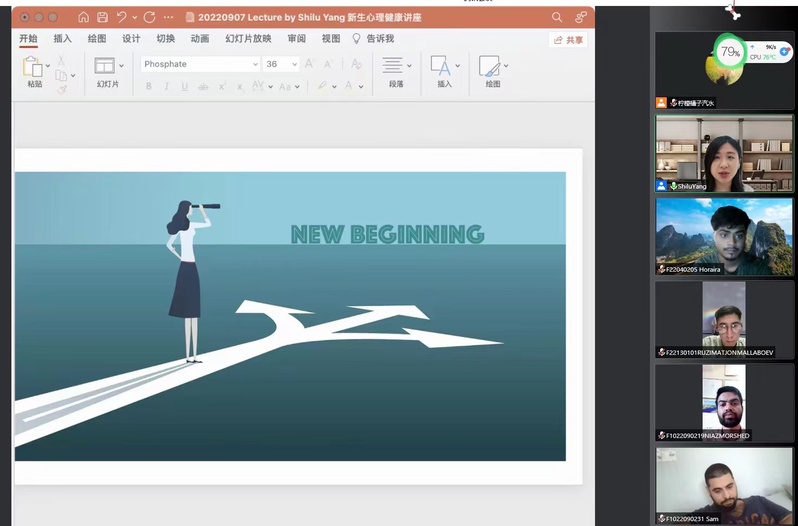
Task: Toggle underline text formatting
Action: [x=185, y=87]
